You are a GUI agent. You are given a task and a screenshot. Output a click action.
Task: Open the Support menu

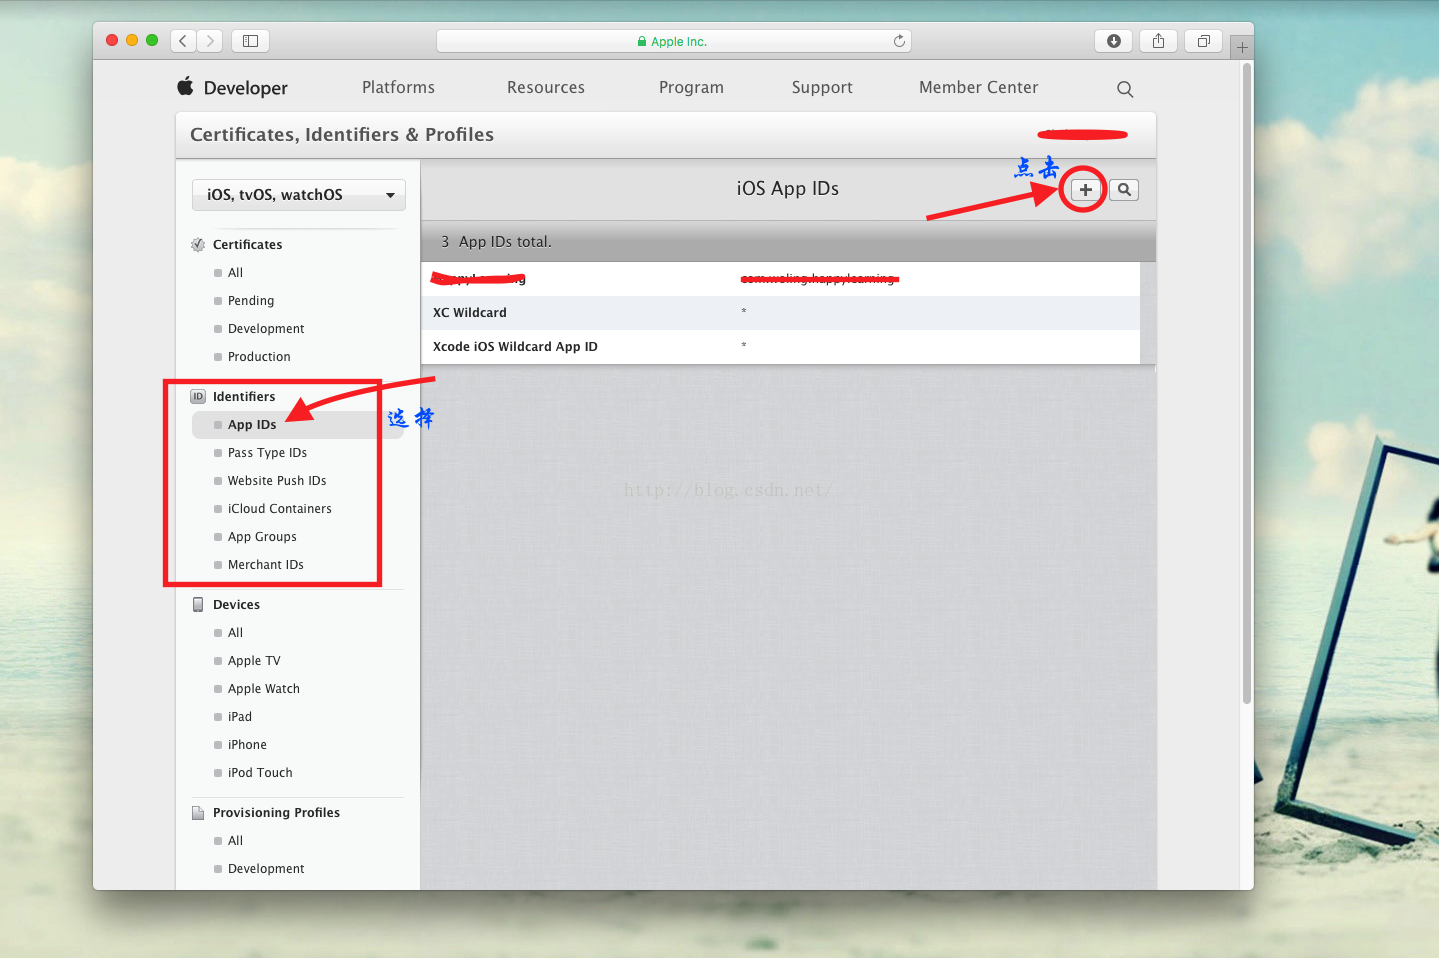pyautogui.click(x=822, y=87)
